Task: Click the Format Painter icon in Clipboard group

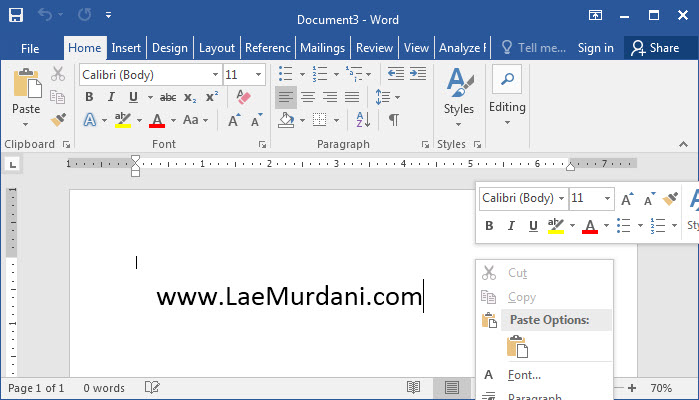Action: click(58, 120)
